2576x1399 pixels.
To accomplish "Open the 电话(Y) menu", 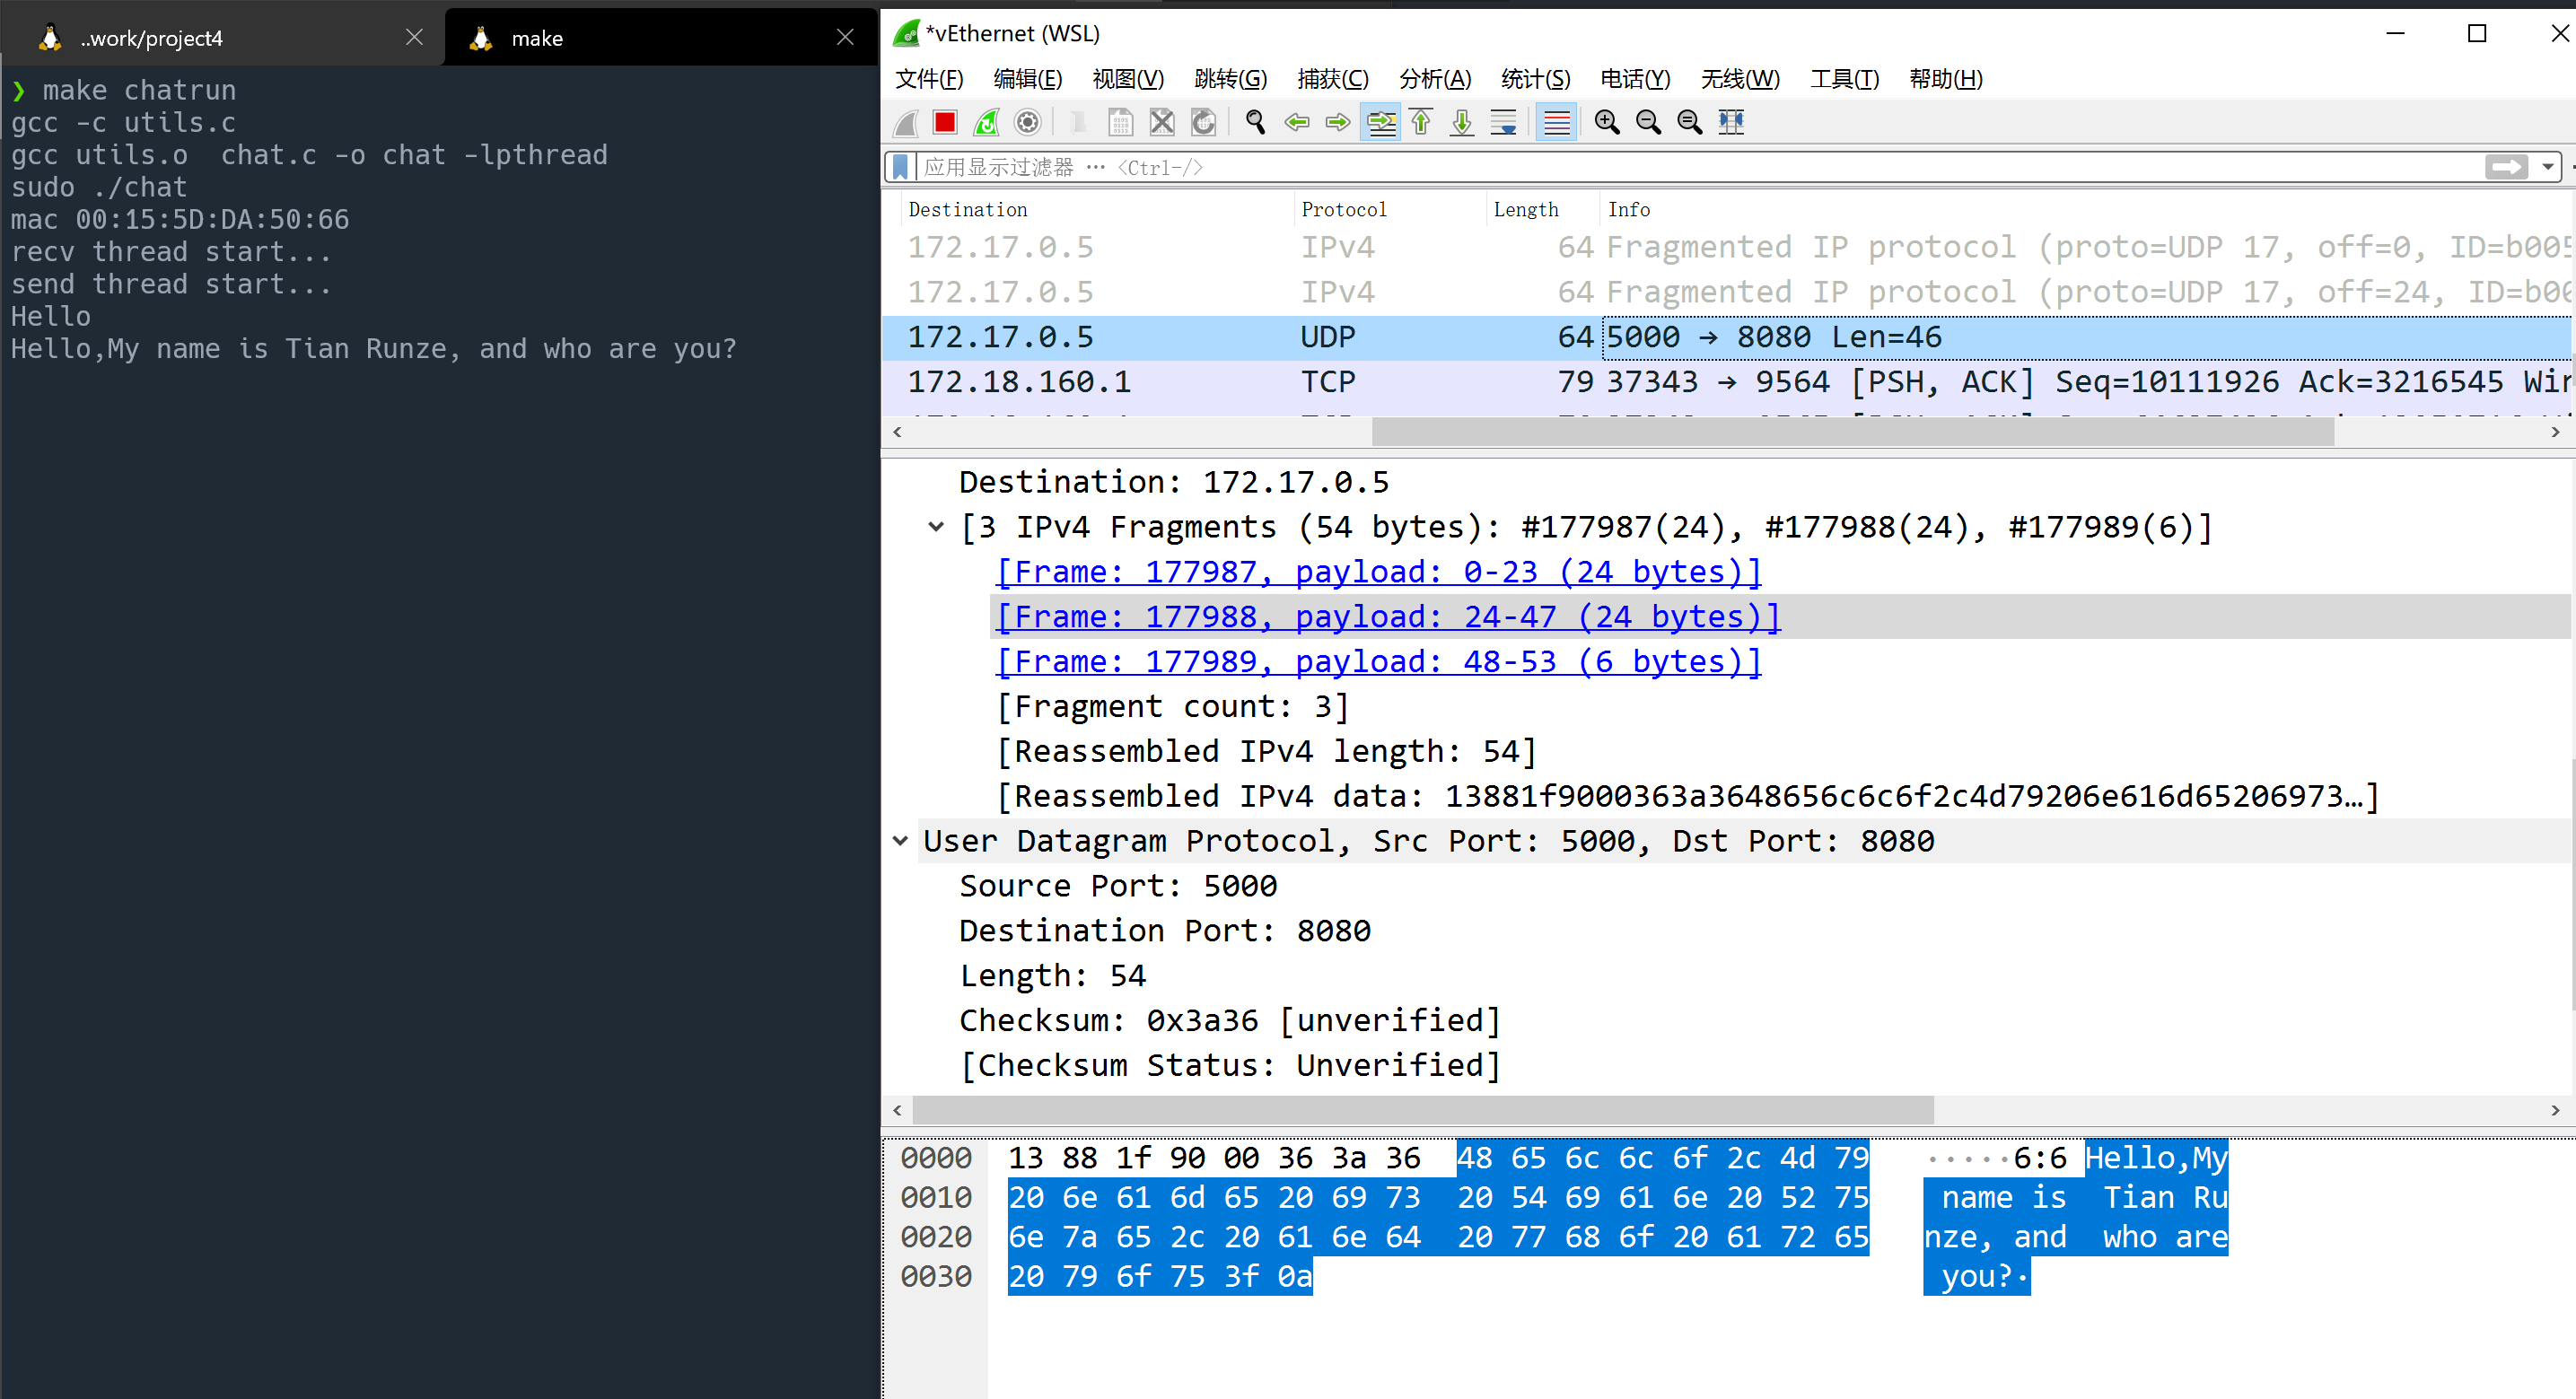I will pyautogui.click(x=1635, y=79).
